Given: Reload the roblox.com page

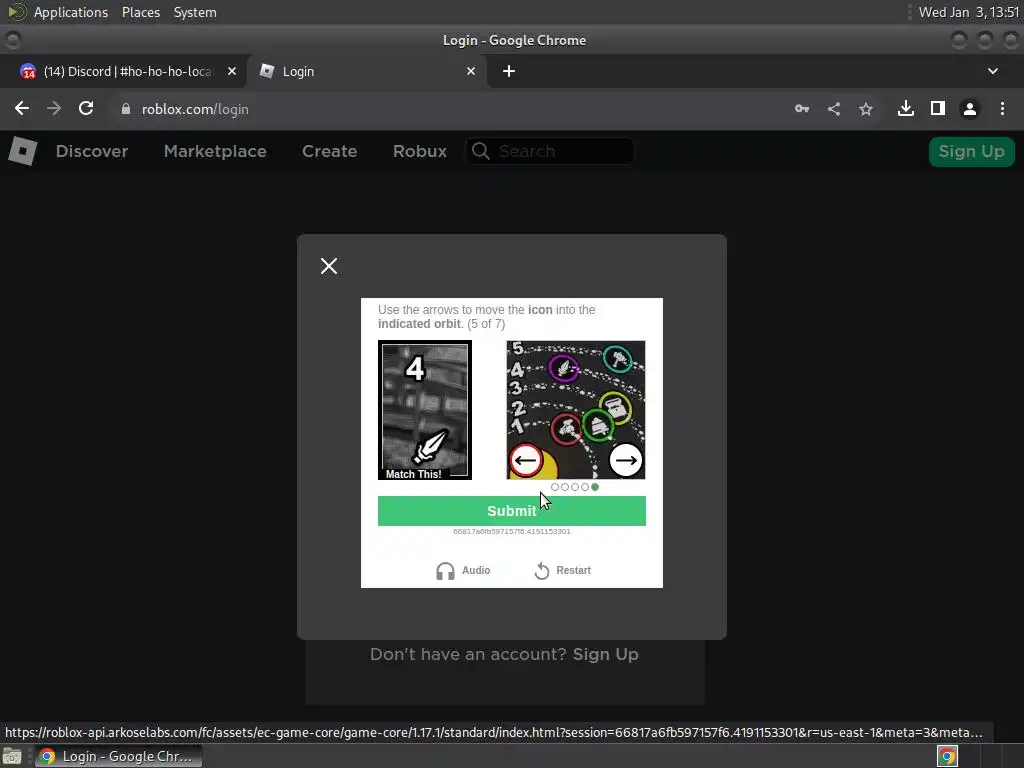Looking at the screenshot, I should click(86, 108).
